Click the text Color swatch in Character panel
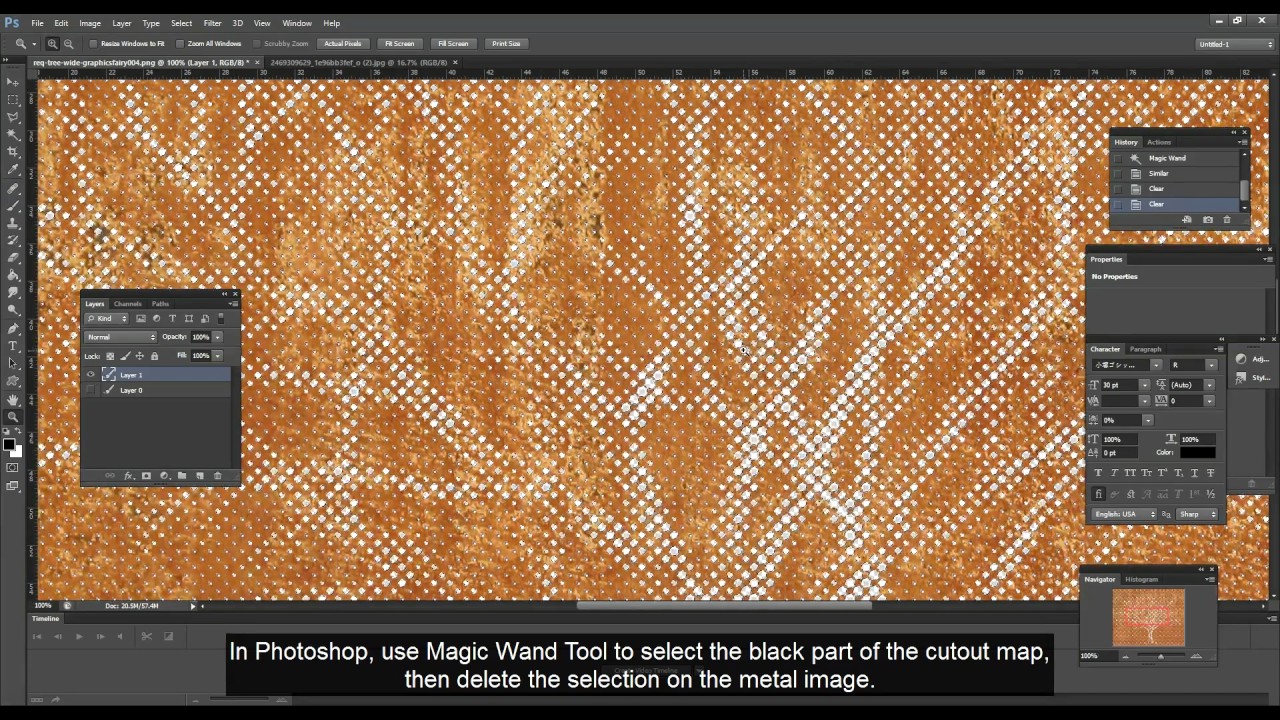1280x720 pixels. tap(1197, 453)
